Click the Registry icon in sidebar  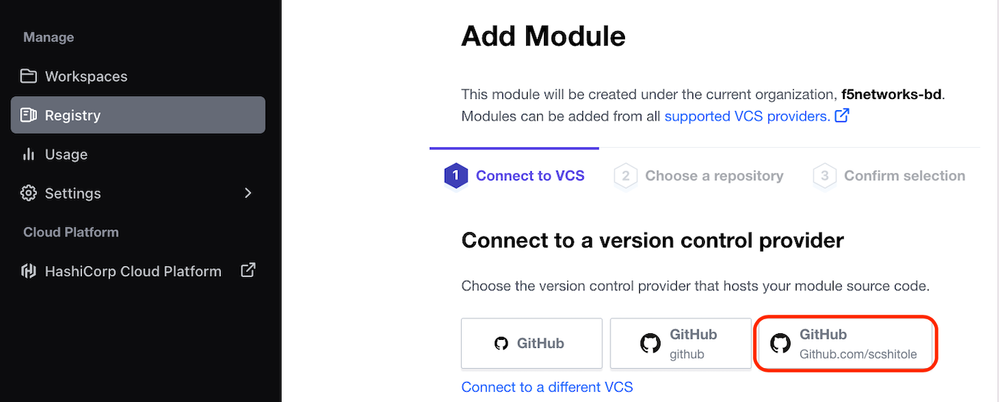[28, 116]
